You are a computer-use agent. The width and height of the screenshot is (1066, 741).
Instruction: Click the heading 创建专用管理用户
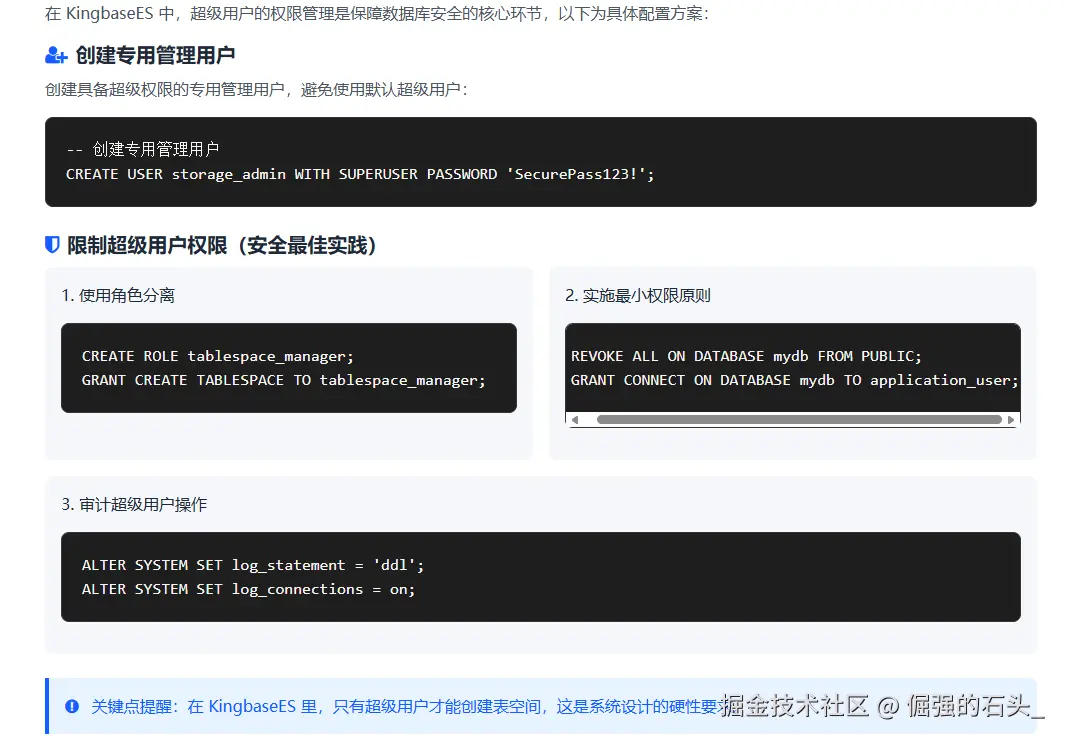155,55
